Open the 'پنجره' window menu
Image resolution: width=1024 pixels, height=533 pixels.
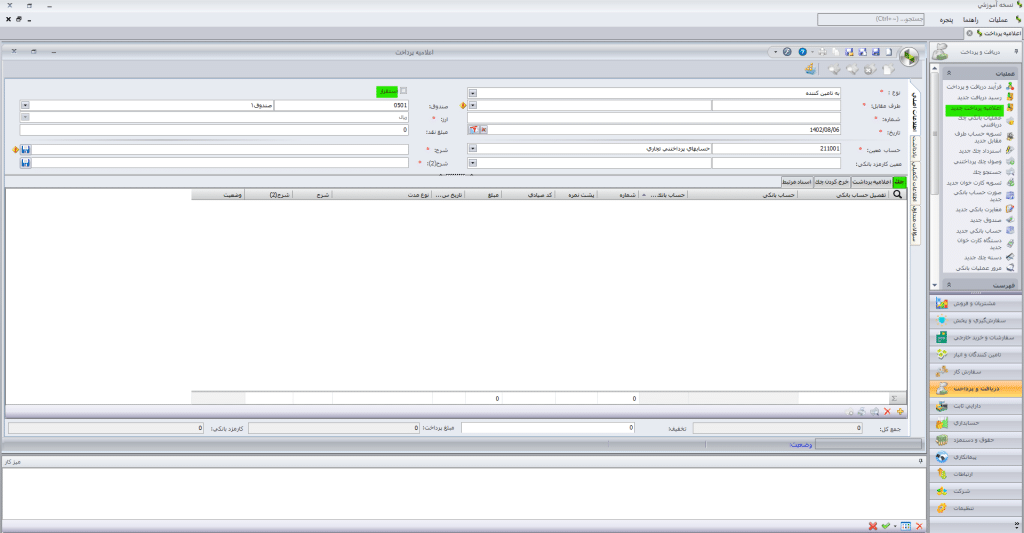pos(946,20)
